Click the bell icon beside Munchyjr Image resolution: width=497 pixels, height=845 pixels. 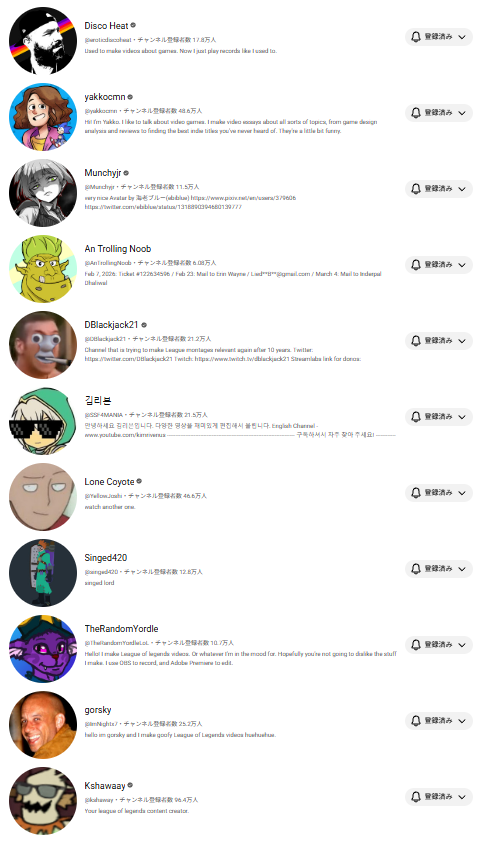(416, 189)
